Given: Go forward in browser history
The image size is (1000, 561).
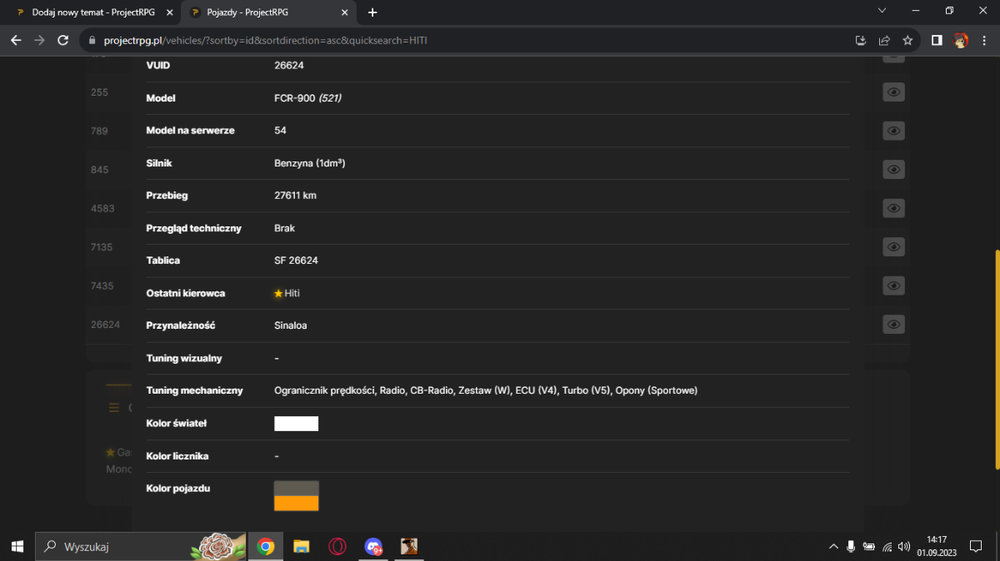Looking at the screenshot, I should click(x=40, y=40).
